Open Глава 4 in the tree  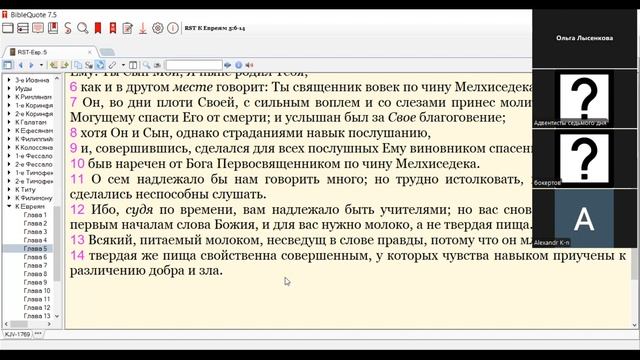(35, 240)
